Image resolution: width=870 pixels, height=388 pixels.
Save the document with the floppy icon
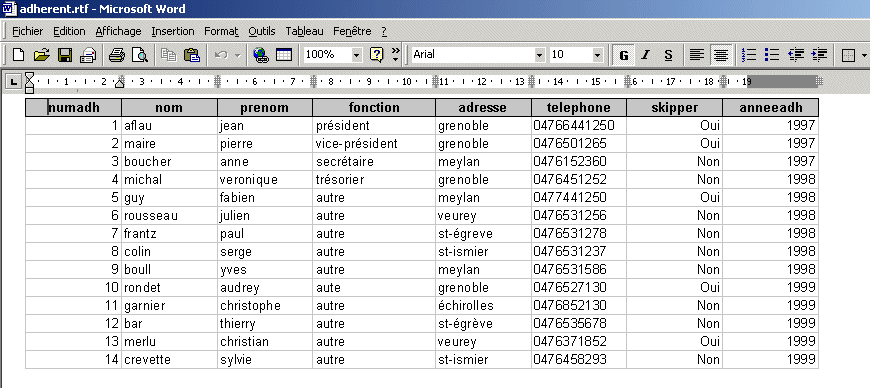tap(65, 54)
